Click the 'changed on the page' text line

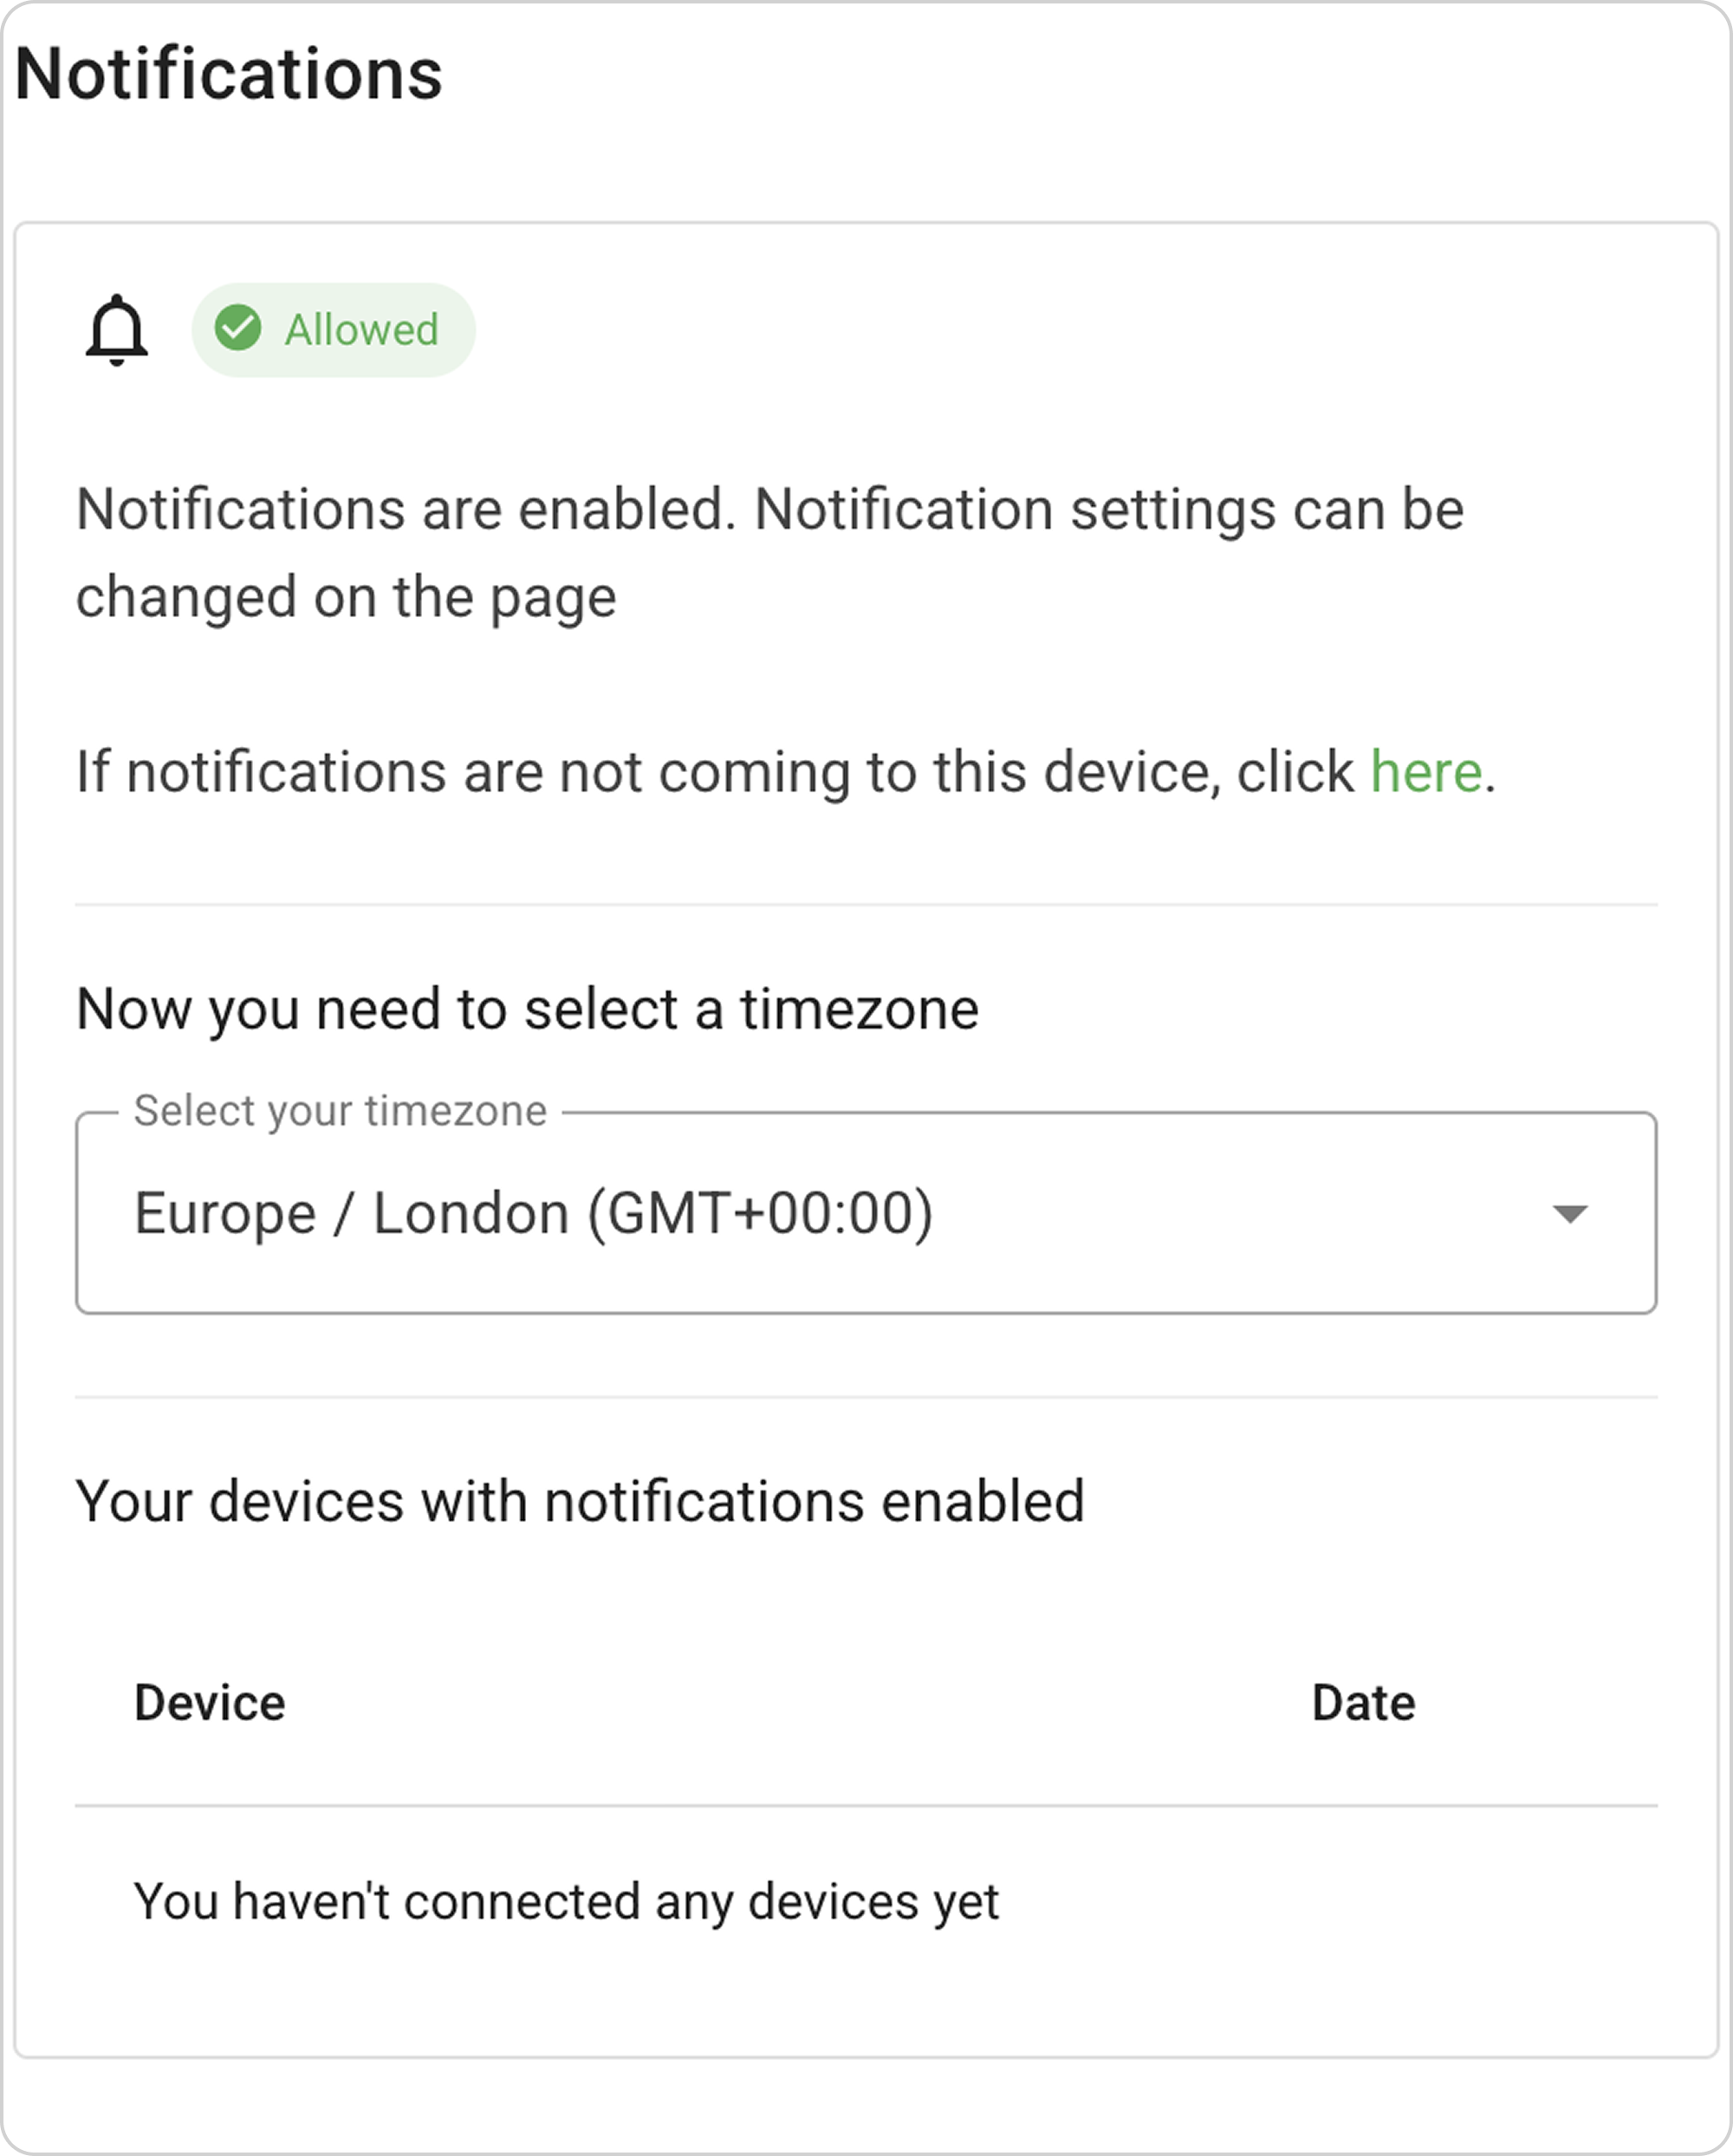[x=346, y=598]
